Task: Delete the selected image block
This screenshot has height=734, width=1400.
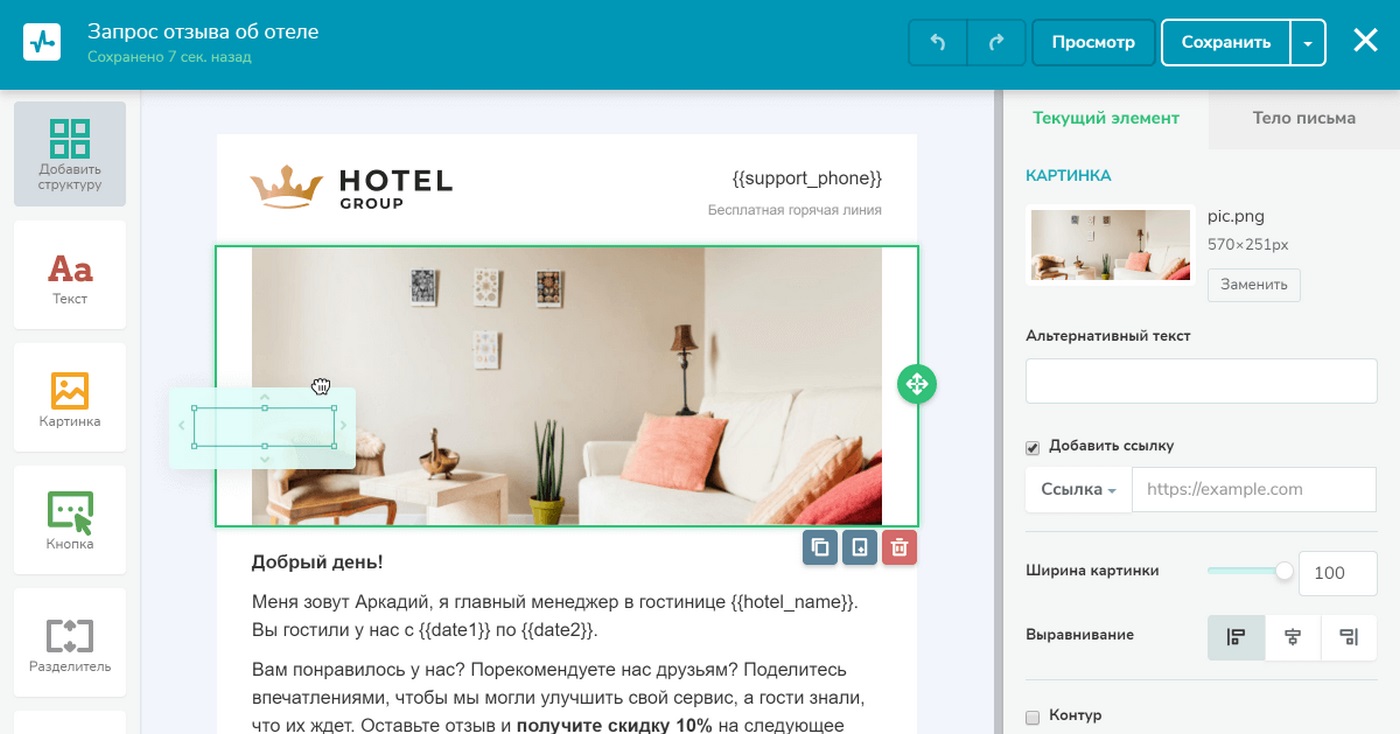Action: [900, 547]
